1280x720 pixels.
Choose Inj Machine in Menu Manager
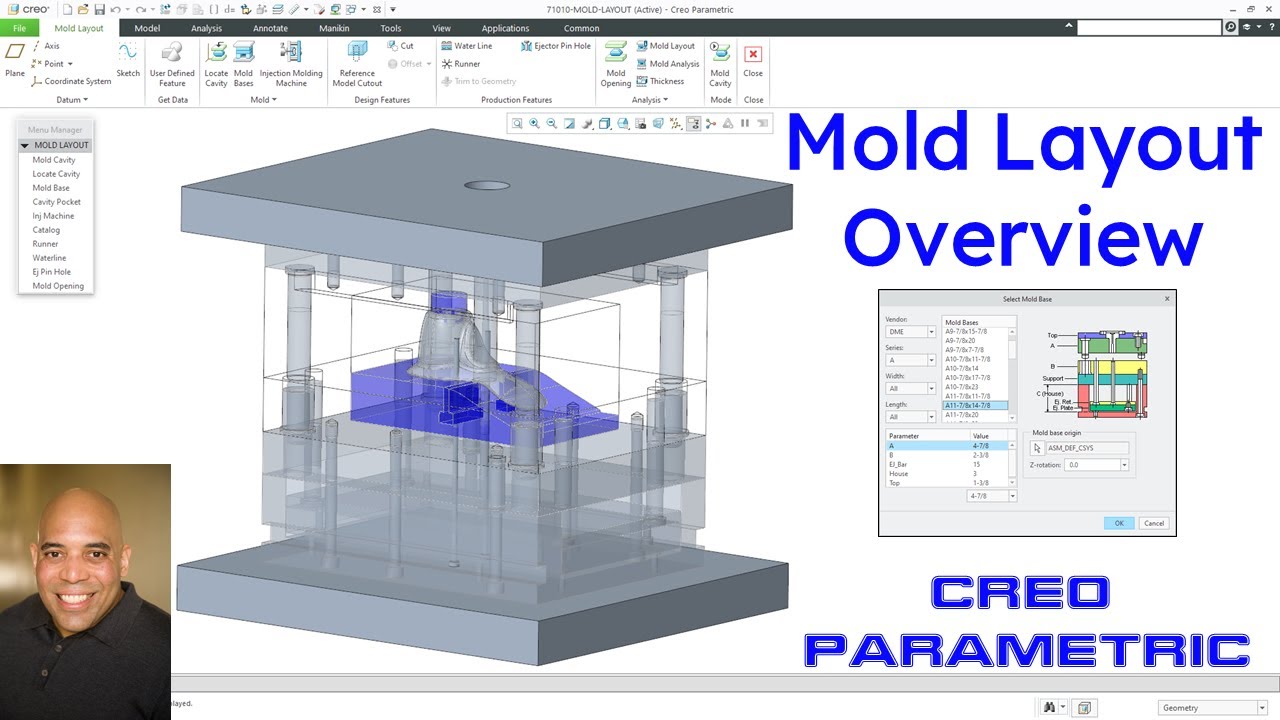[53, 216]
